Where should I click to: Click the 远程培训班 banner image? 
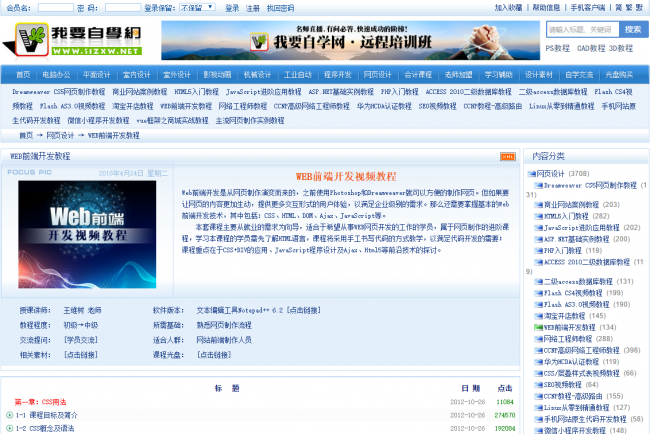[x=350, y=40]
